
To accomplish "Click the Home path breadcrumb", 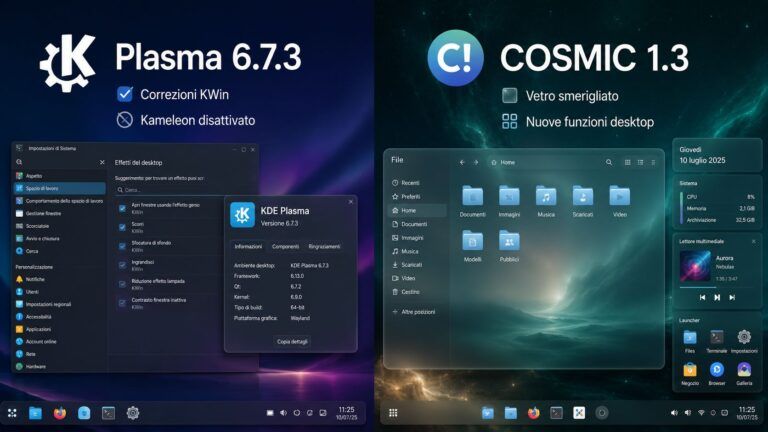I will [x=503, y=162].
